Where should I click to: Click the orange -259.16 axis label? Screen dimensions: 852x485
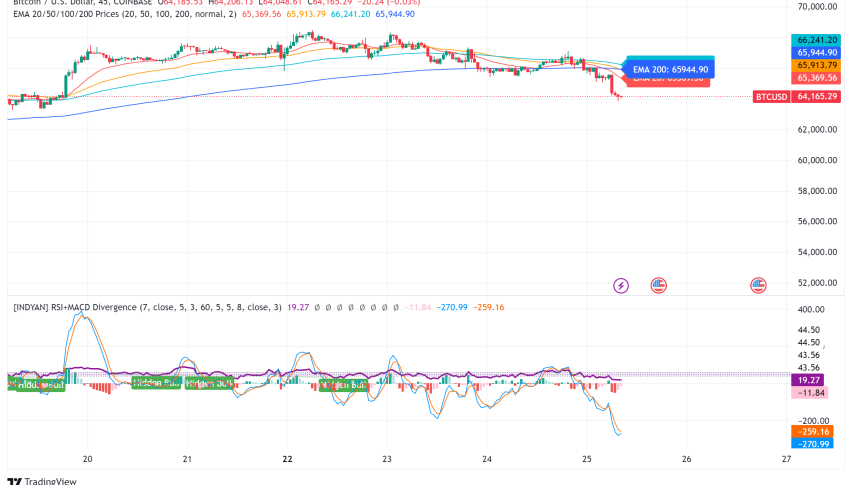point(812,432)
